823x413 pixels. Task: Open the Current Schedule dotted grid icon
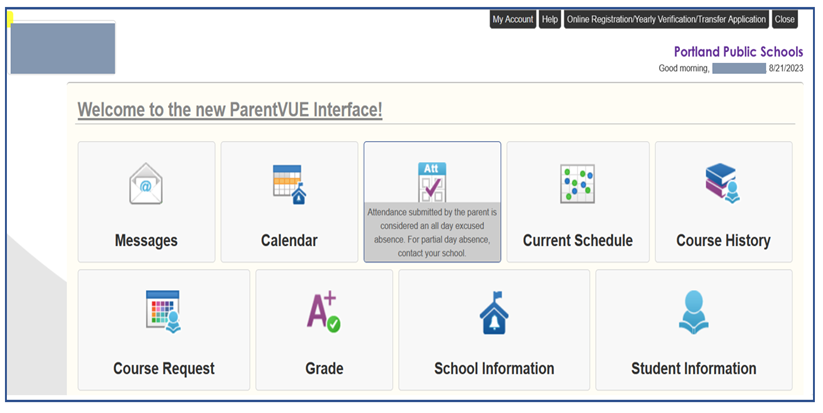tap(577, 184)
